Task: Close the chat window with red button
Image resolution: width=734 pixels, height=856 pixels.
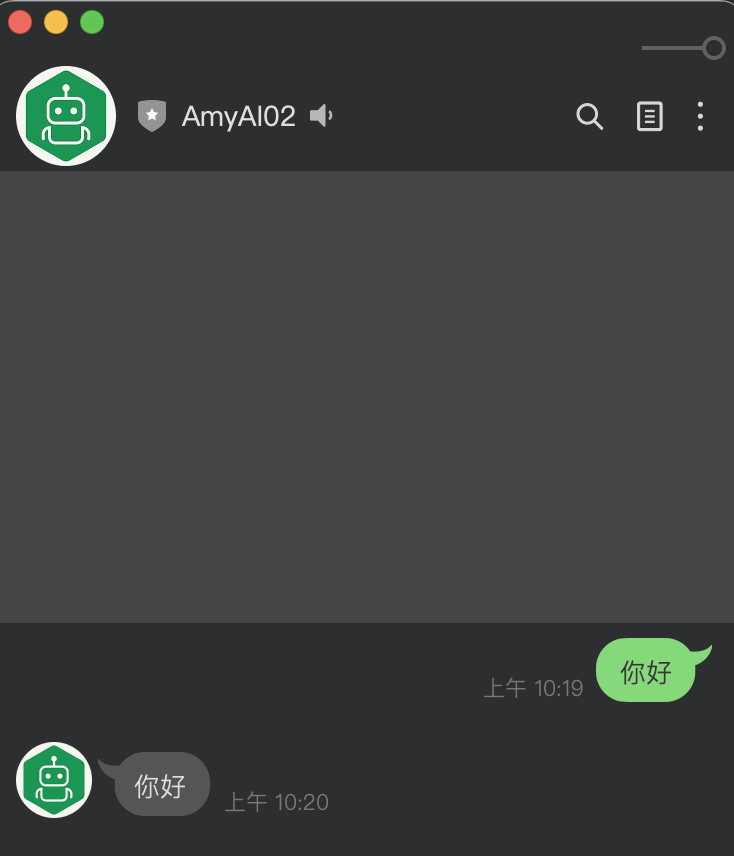Action: pos(20,22)
